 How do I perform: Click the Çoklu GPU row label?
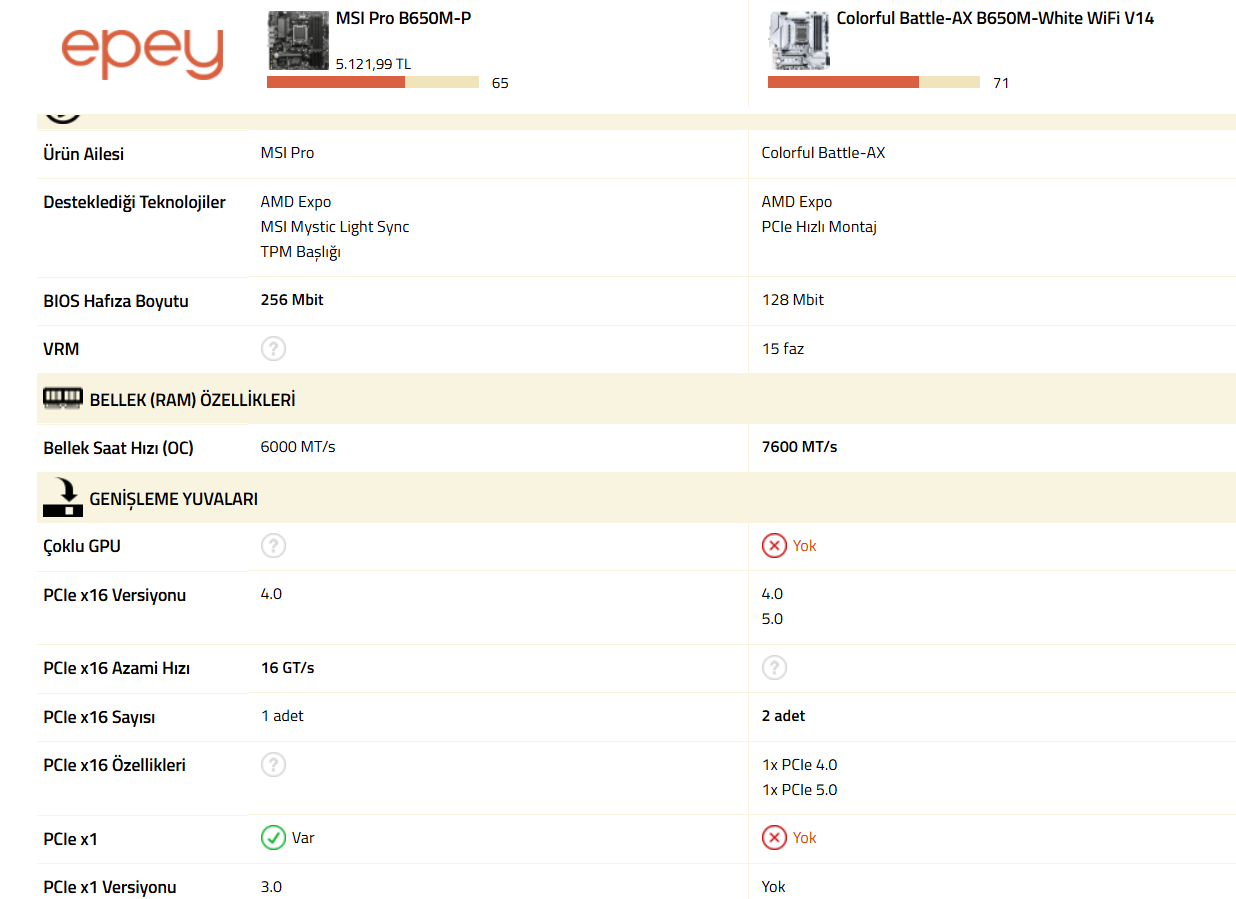point(82,546)
